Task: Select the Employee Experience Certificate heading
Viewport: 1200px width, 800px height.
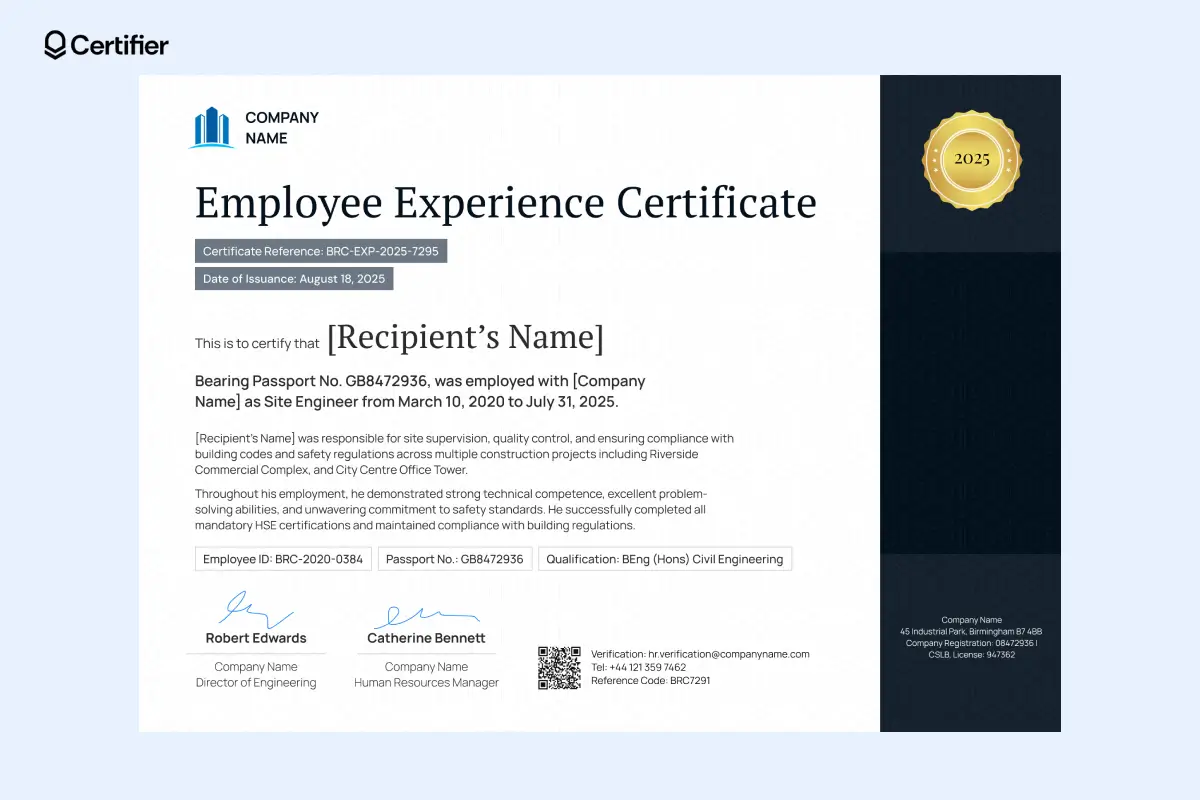Action: coord(505,203)
